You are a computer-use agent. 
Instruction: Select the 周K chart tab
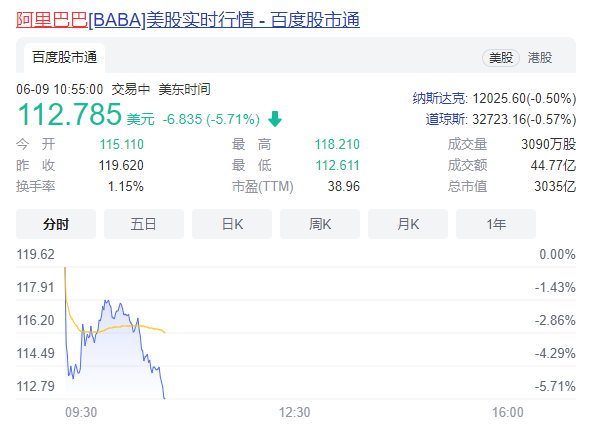point(320,224)
